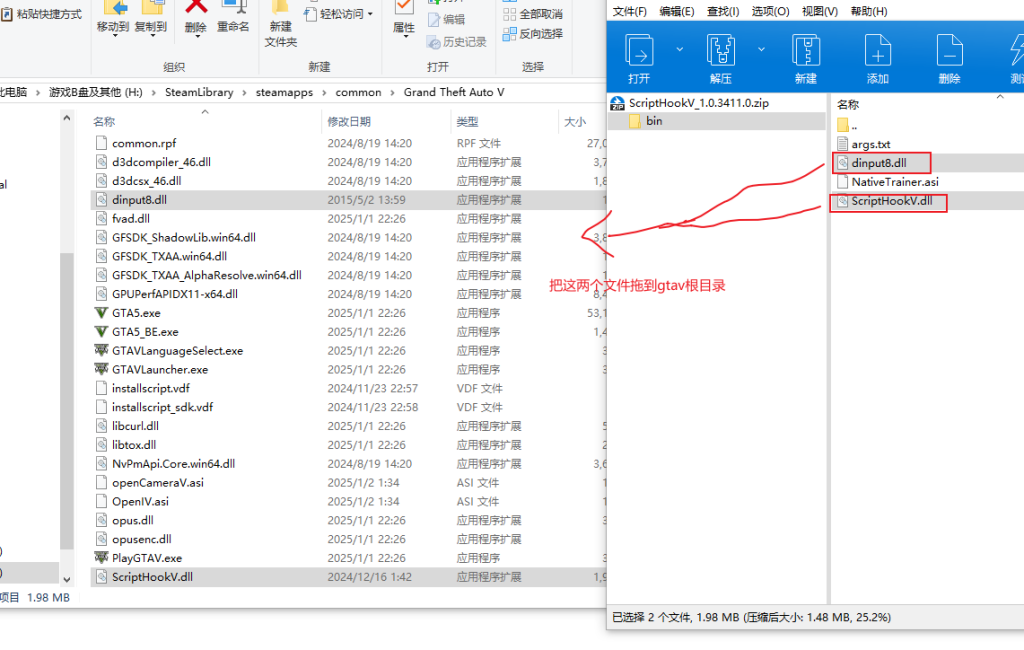Click steamapps in the address breadcrumb
Screen dimensions: 1024x650
(284, 92)
